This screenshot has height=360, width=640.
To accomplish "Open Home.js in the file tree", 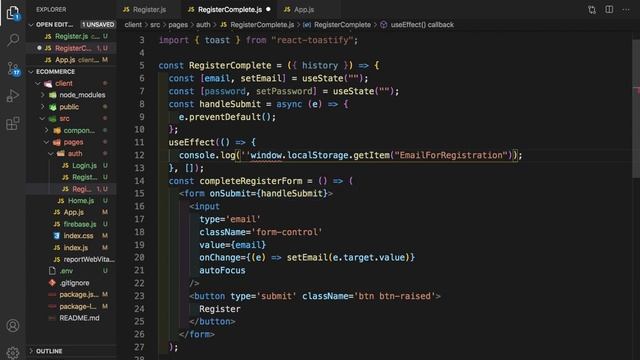I will click(x=72, y=200).
